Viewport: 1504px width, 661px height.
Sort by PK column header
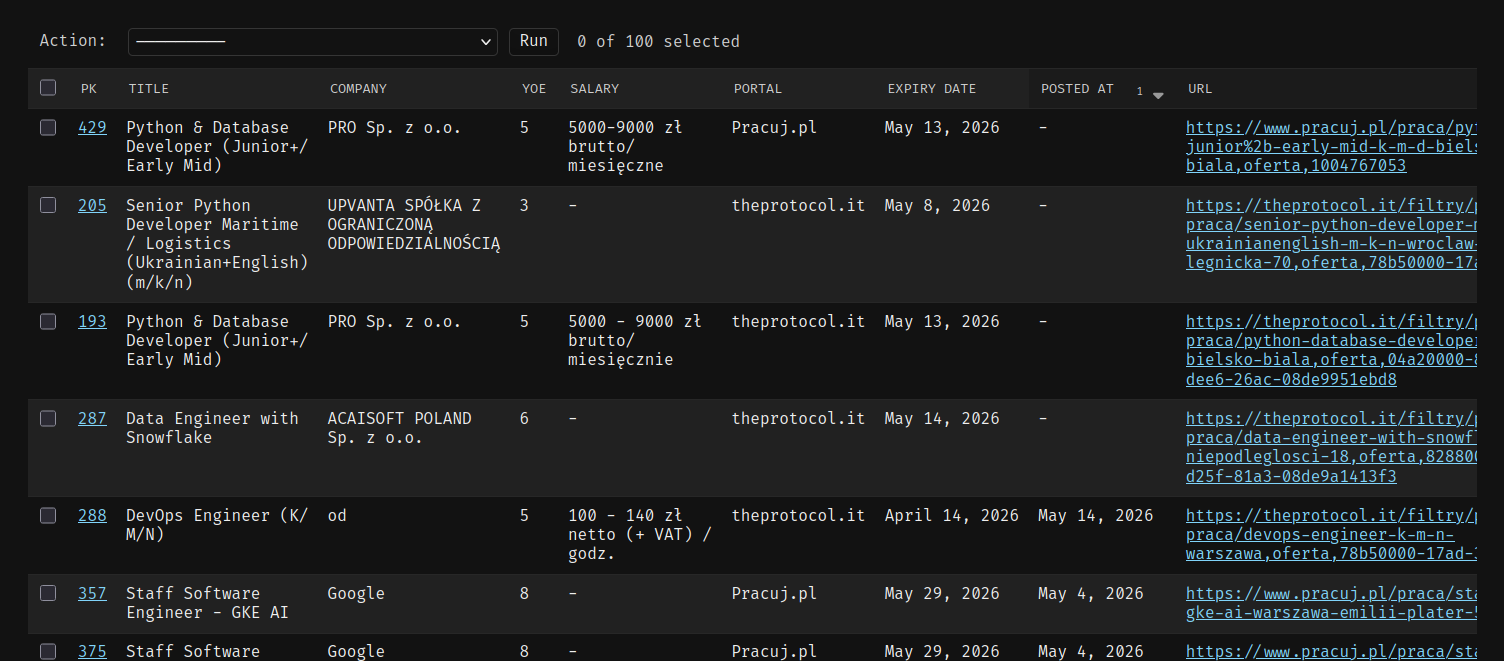click(89, 89)
